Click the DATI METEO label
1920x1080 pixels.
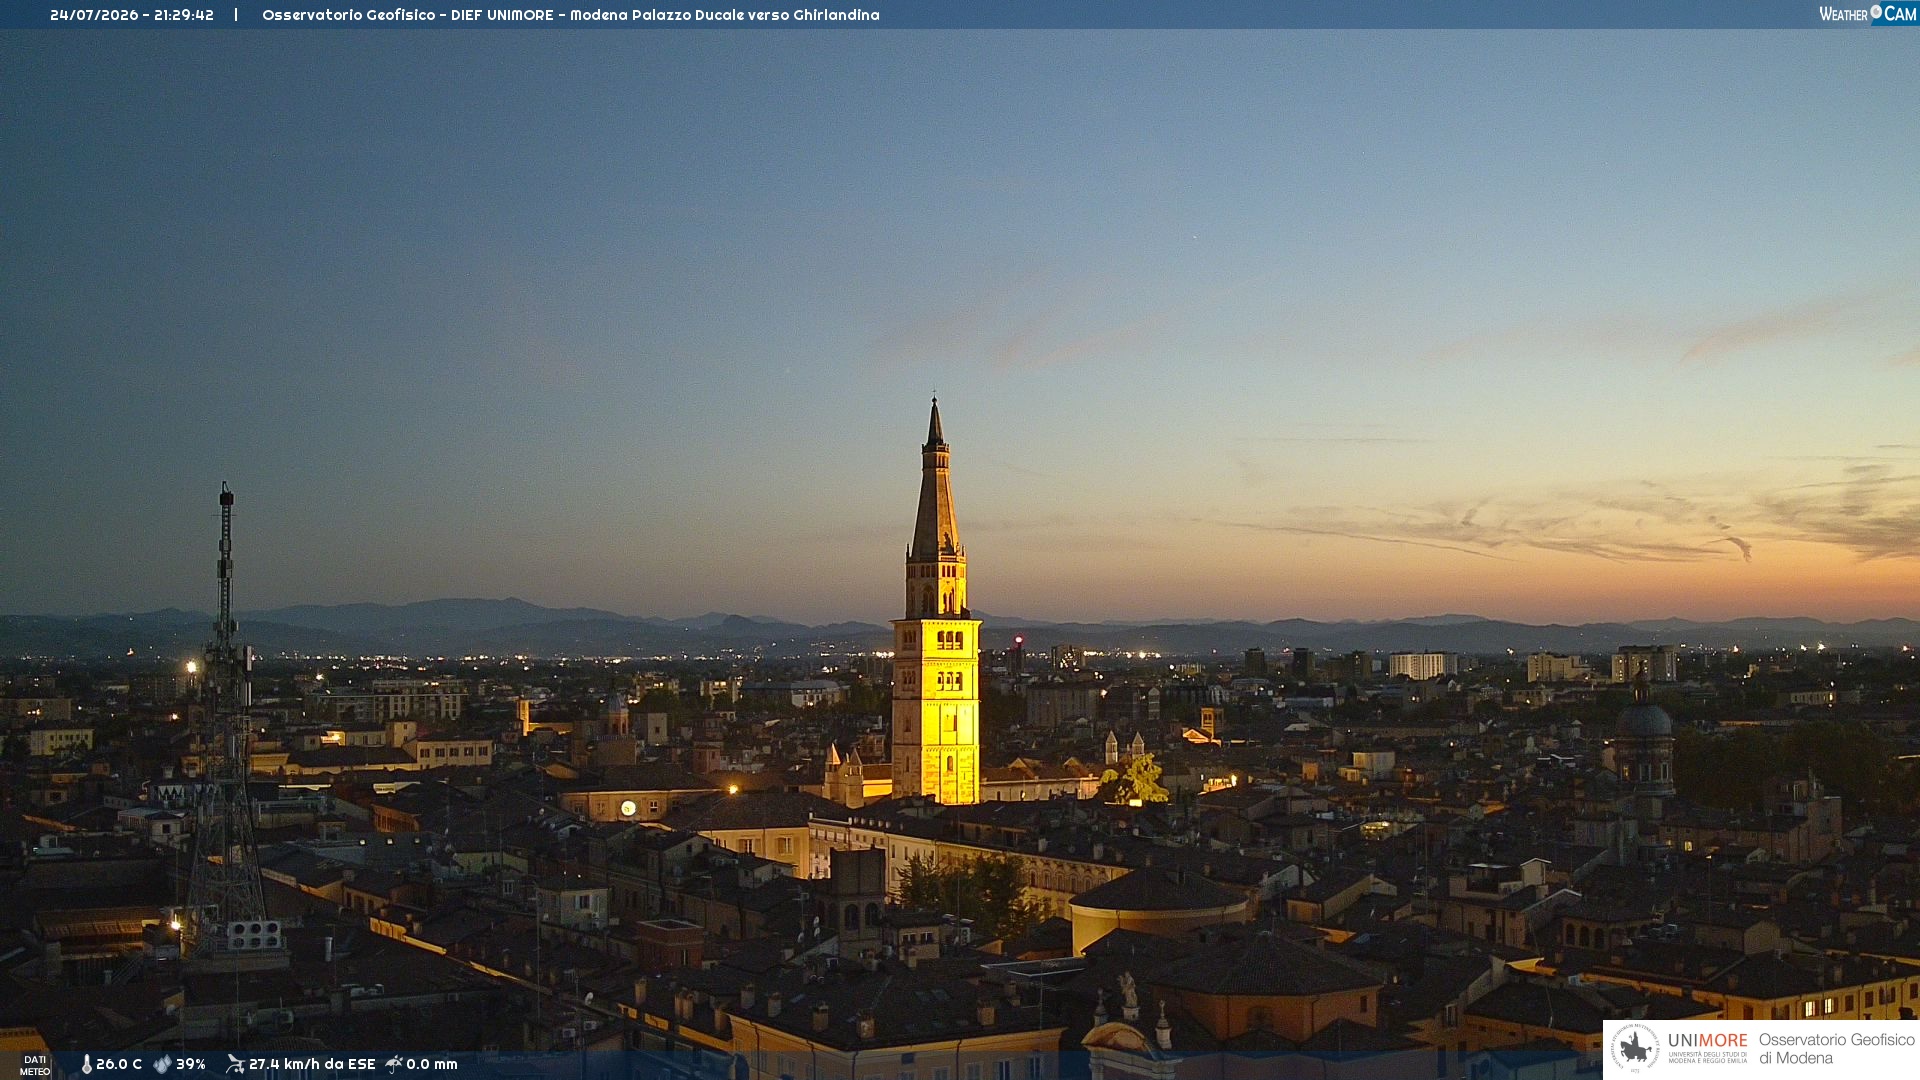point(35,1065)
